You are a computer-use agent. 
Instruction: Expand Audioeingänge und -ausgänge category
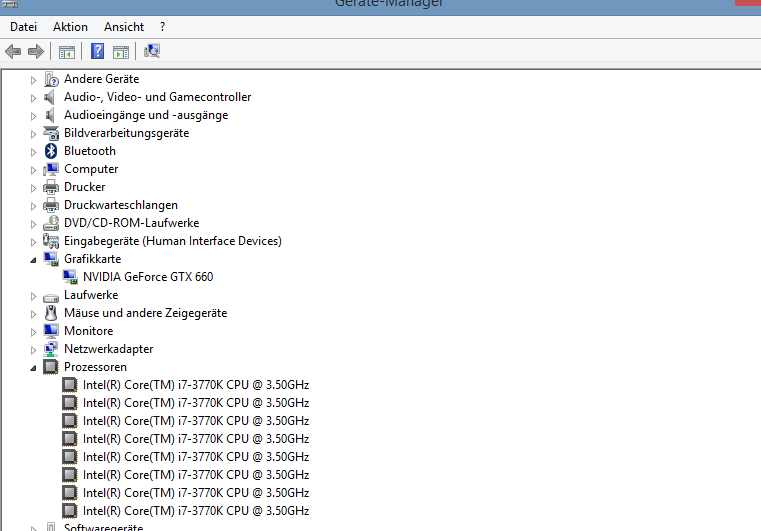point(33,116)
